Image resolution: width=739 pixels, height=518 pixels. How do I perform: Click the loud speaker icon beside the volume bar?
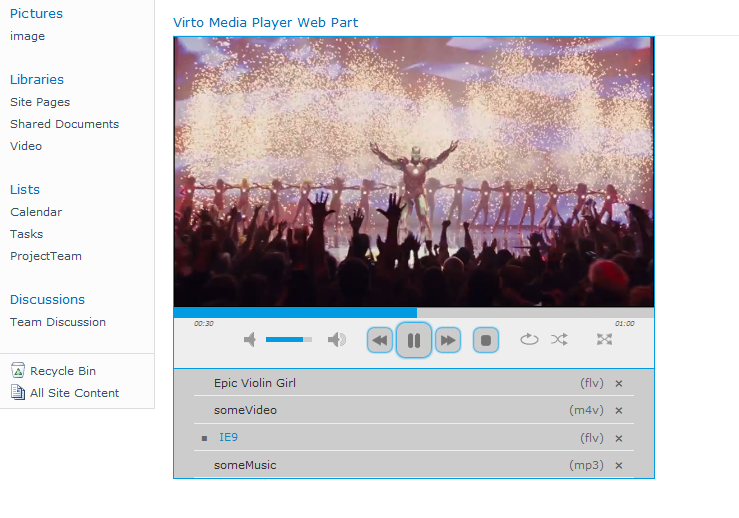[337, 339]
